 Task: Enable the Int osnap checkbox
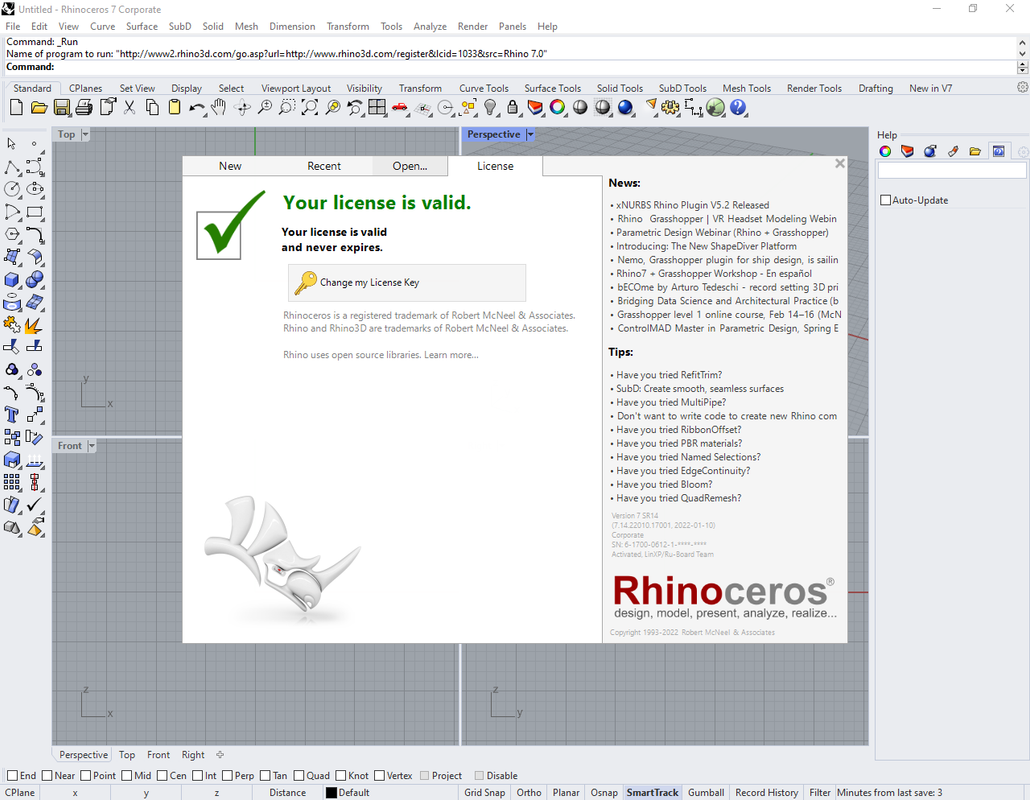197,776
